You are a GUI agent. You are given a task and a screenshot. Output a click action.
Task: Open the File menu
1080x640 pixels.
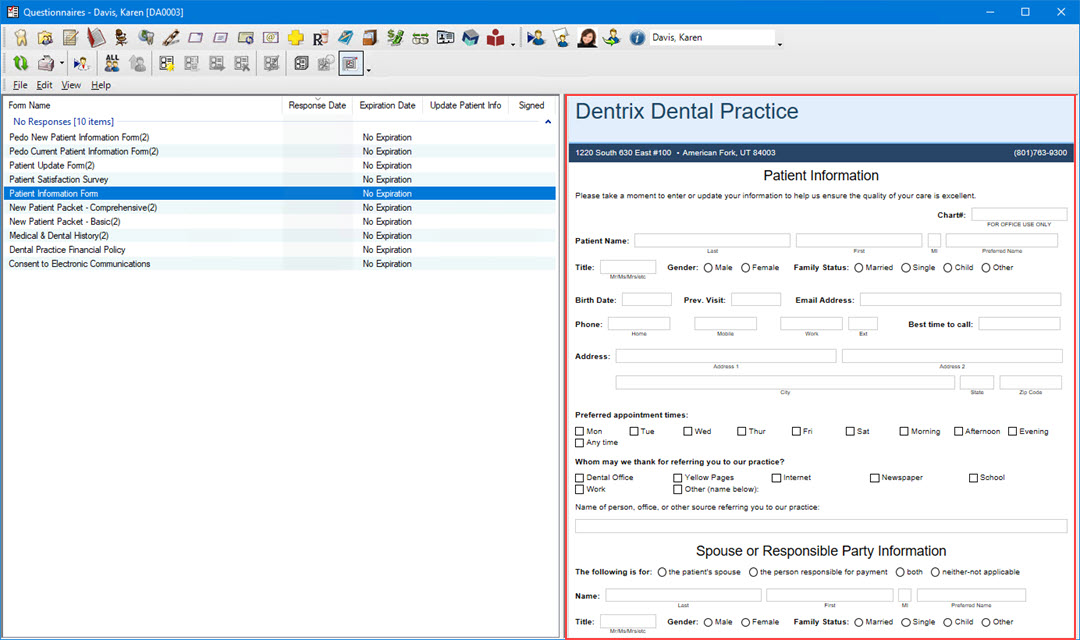[20, 86]
